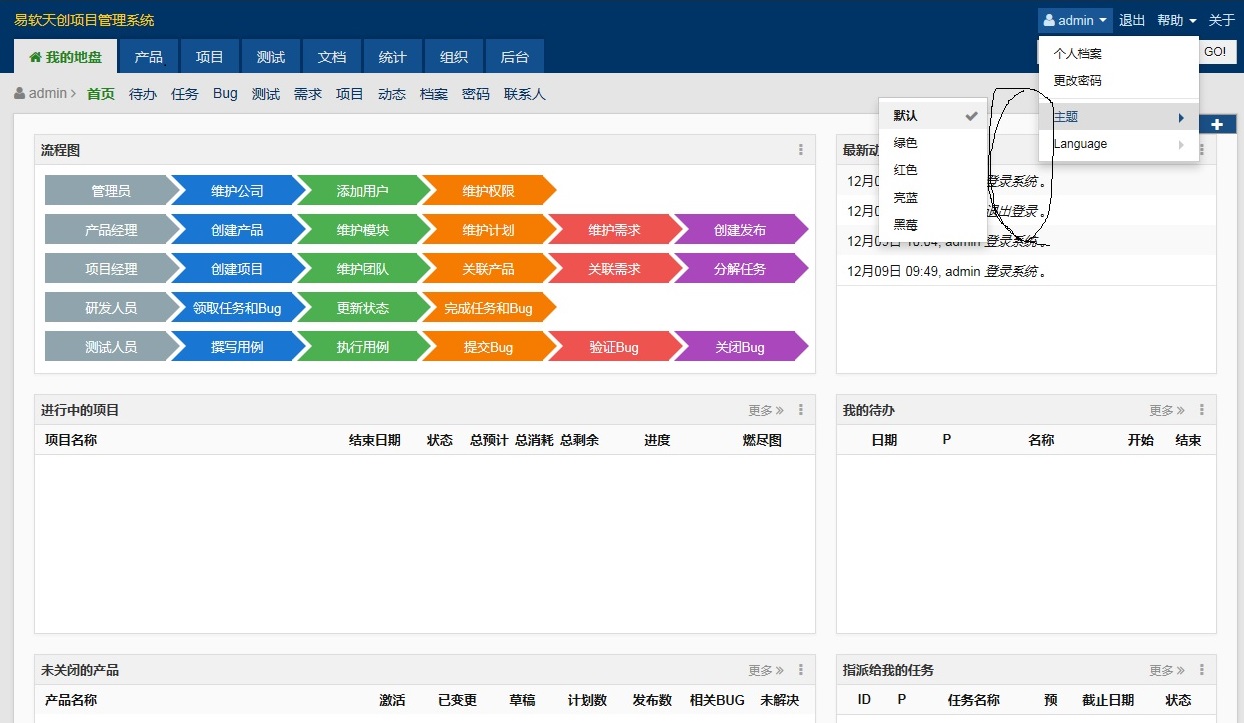Image resolution: width=1244 pixels, height=723 pixels.
Task: Click the 维护公司 flow step
Action: coord(237,190)
